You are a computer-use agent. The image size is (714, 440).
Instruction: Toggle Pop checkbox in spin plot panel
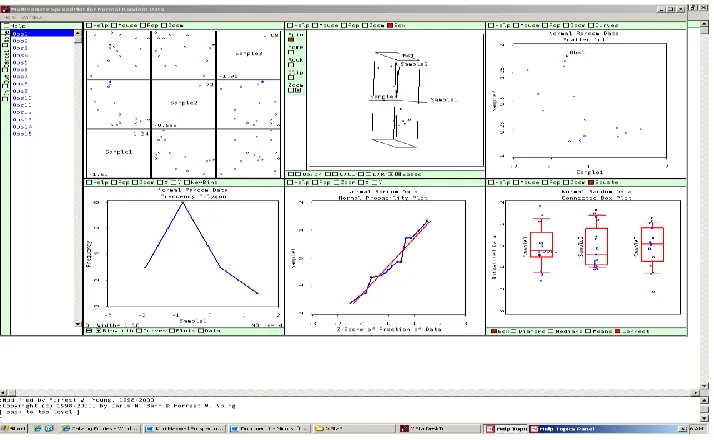(344, 26)
